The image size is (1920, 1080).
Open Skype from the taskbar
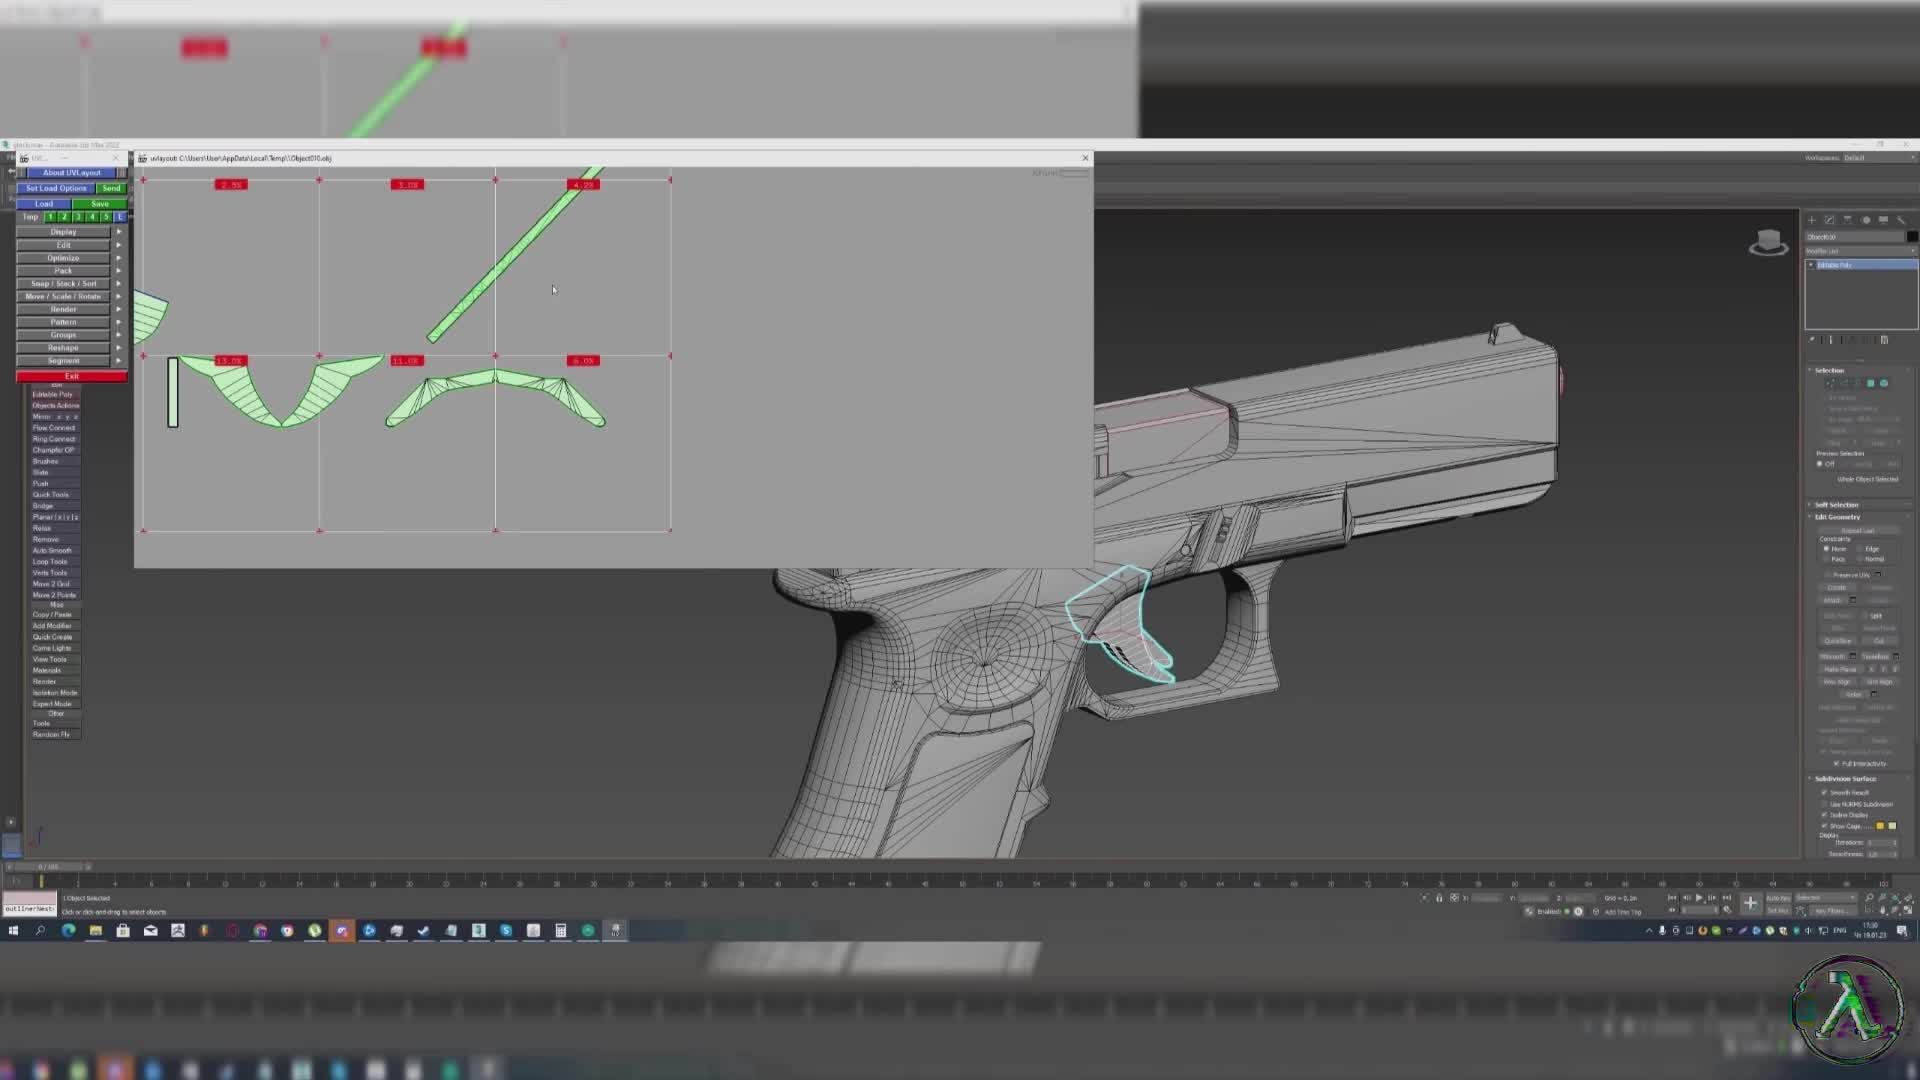506,931
